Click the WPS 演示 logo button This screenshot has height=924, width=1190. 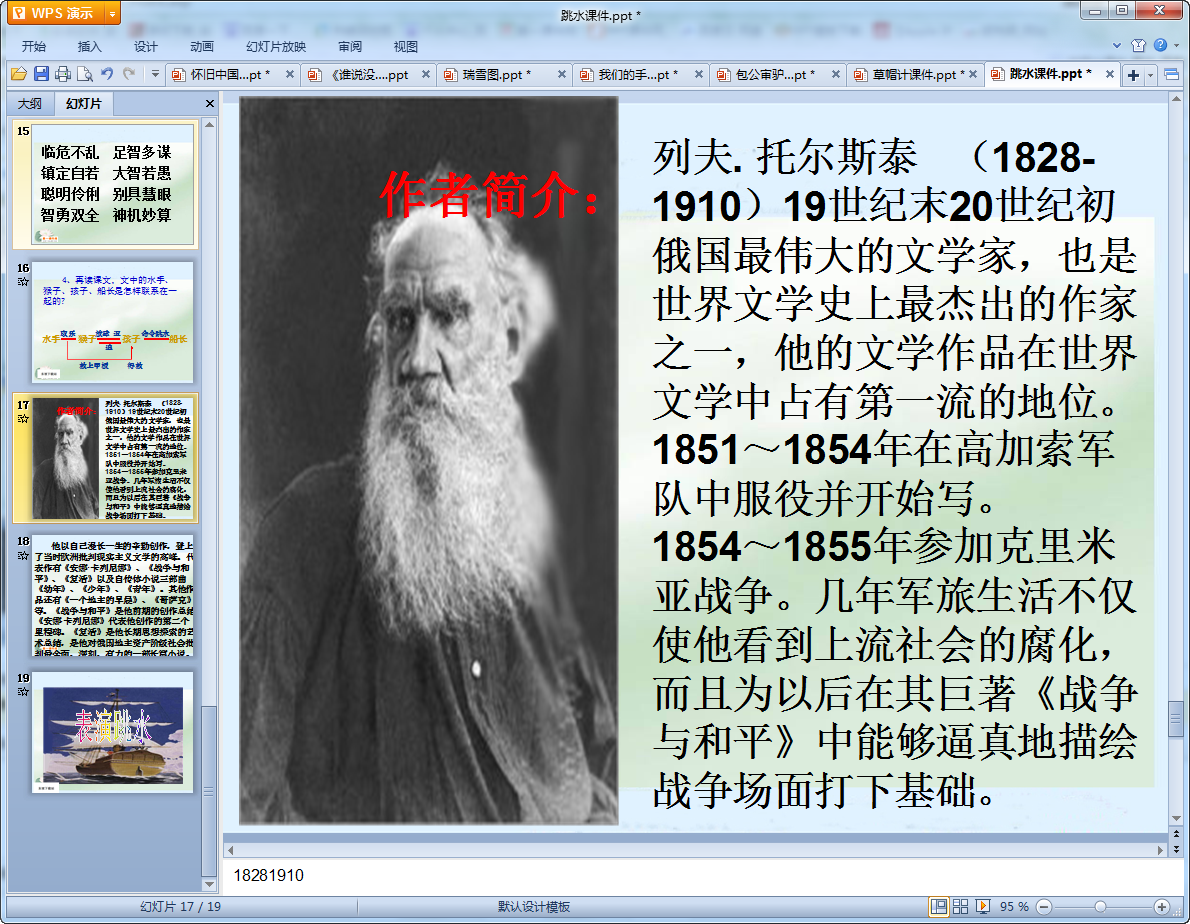point(55,14)
